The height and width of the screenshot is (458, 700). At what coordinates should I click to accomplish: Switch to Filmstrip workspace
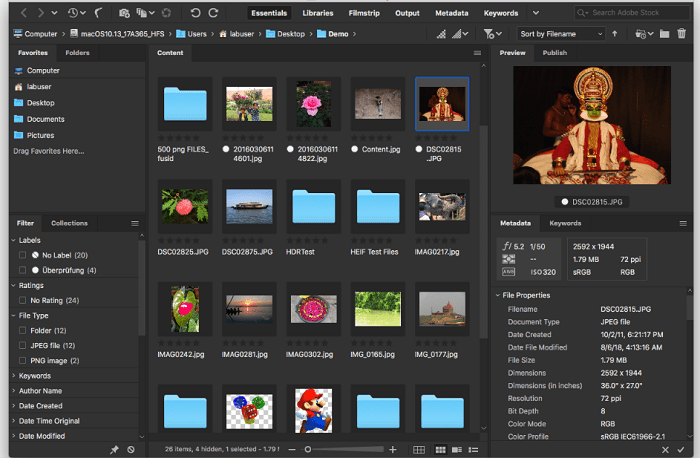[x=364, y=13]
